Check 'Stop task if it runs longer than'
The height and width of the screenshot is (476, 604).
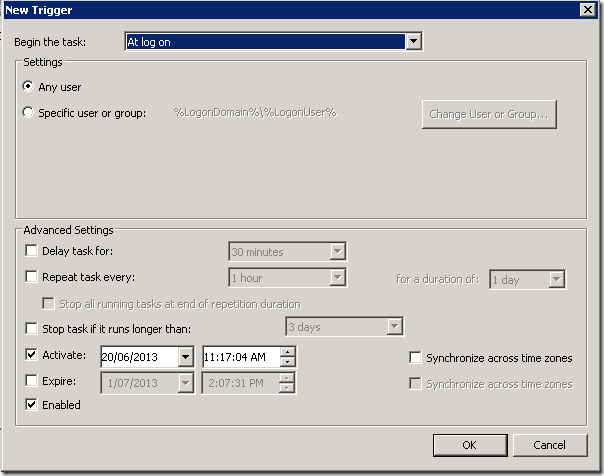32,327
